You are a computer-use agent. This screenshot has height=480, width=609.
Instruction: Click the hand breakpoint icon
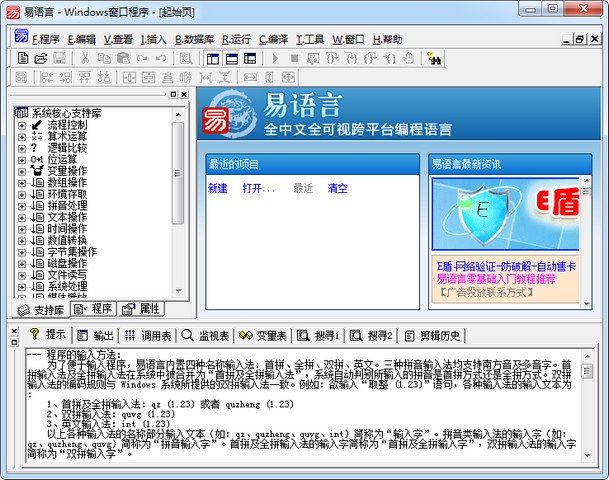tap(408, 58)
